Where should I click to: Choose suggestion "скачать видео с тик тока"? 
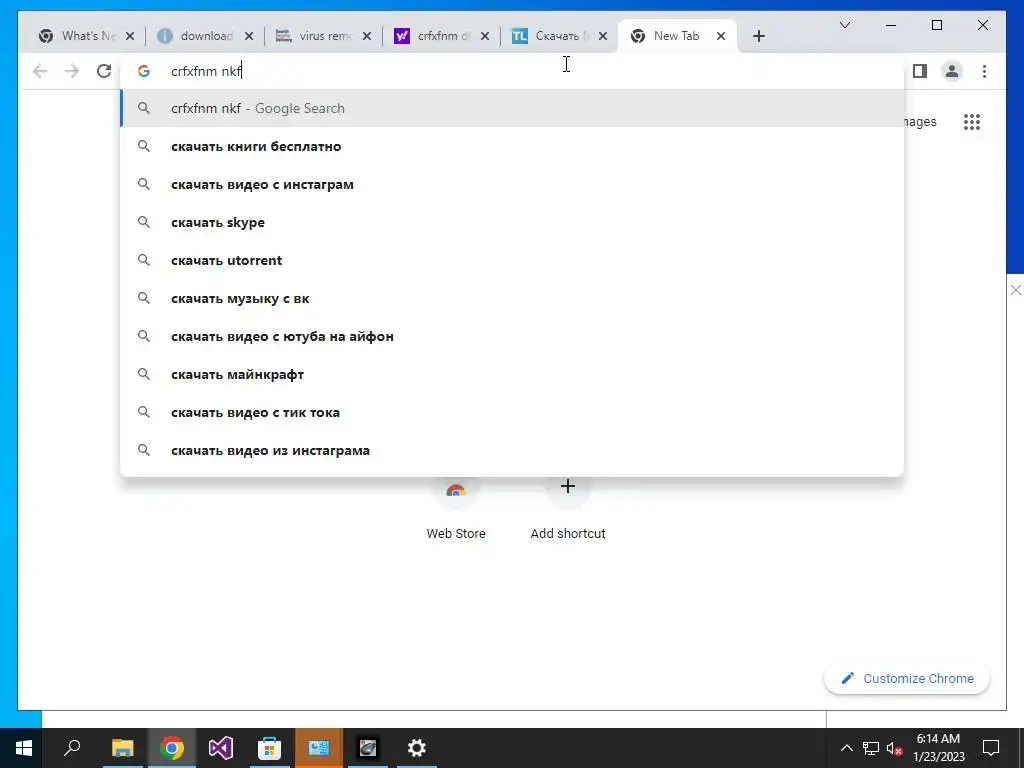(x=512, y=412)
